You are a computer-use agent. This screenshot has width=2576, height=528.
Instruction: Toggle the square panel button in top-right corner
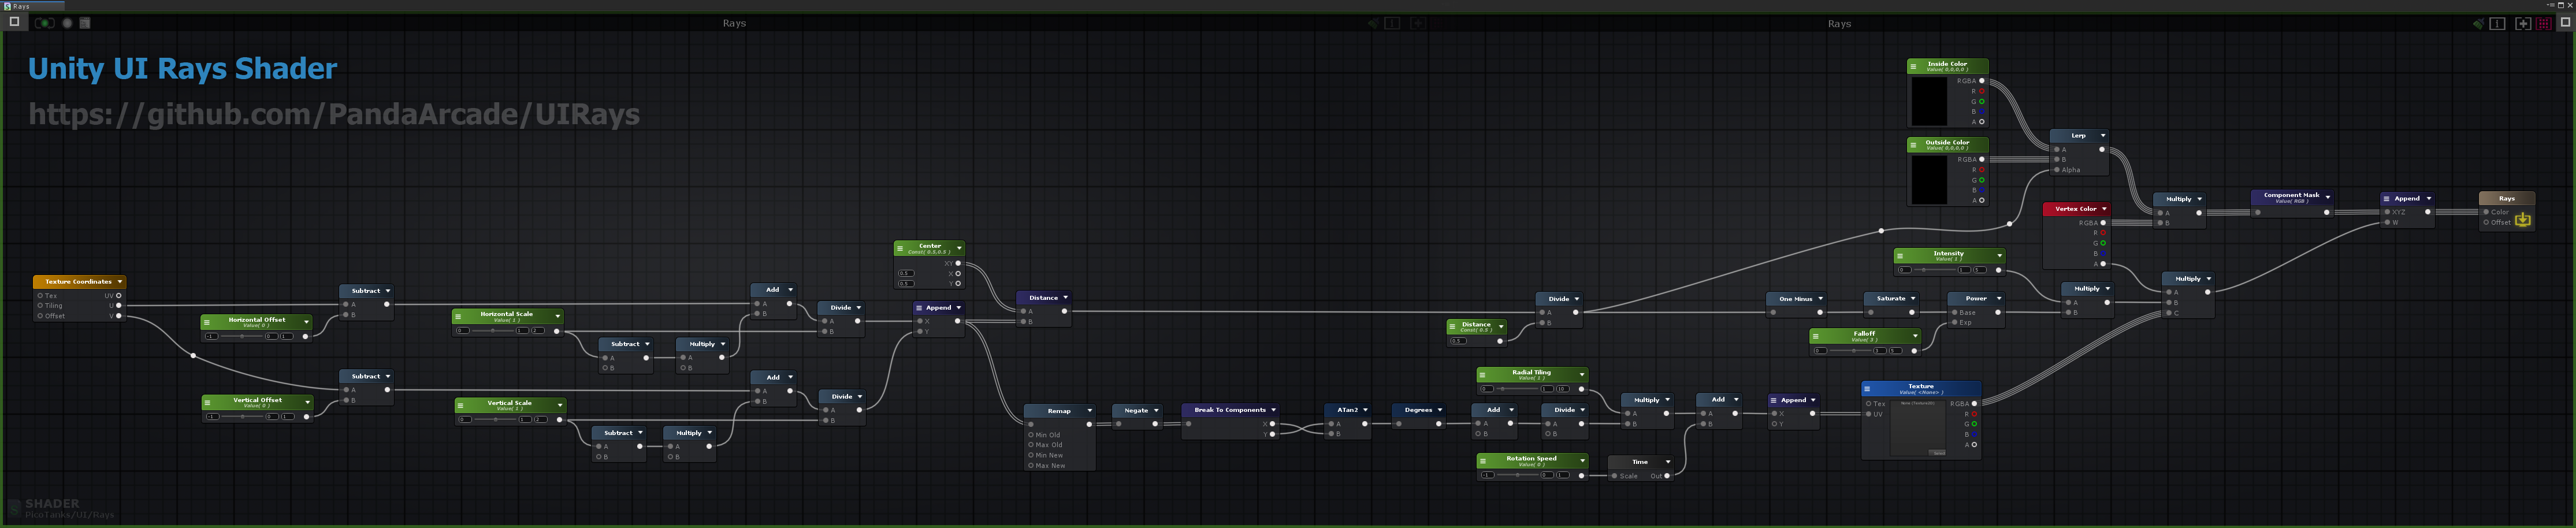pos(2565,22)
